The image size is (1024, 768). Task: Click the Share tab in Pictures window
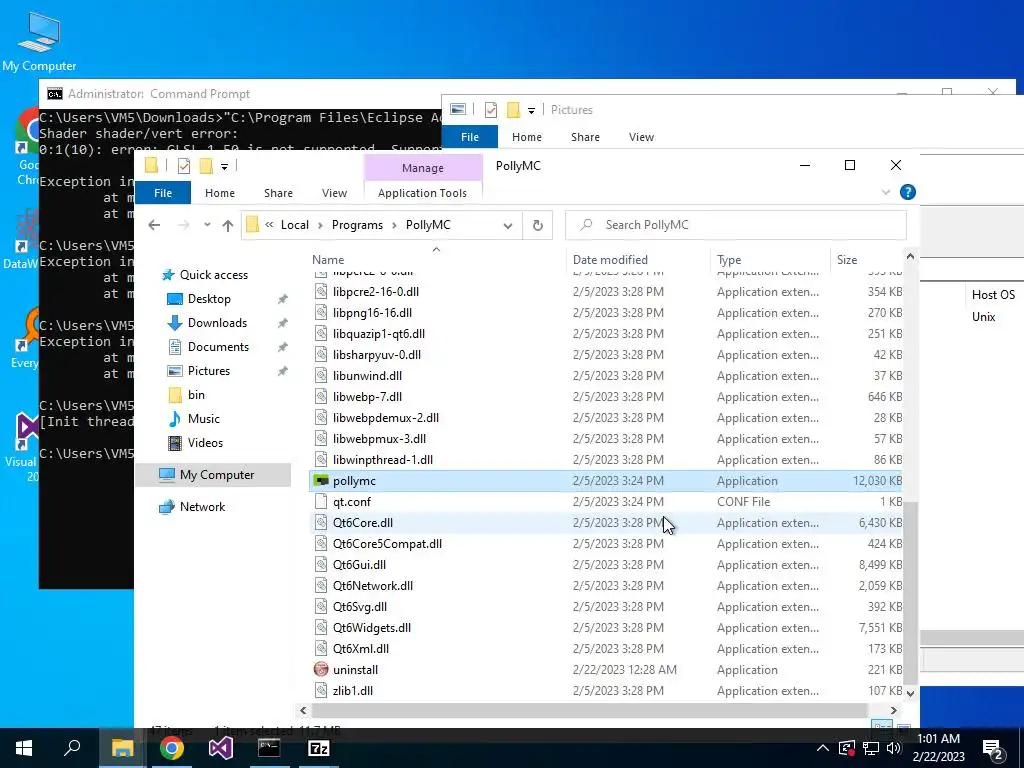(x=585, y=136)
